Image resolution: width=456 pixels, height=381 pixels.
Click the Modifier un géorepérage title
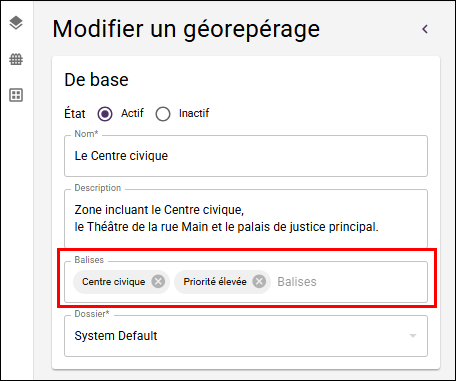(186, 29)
